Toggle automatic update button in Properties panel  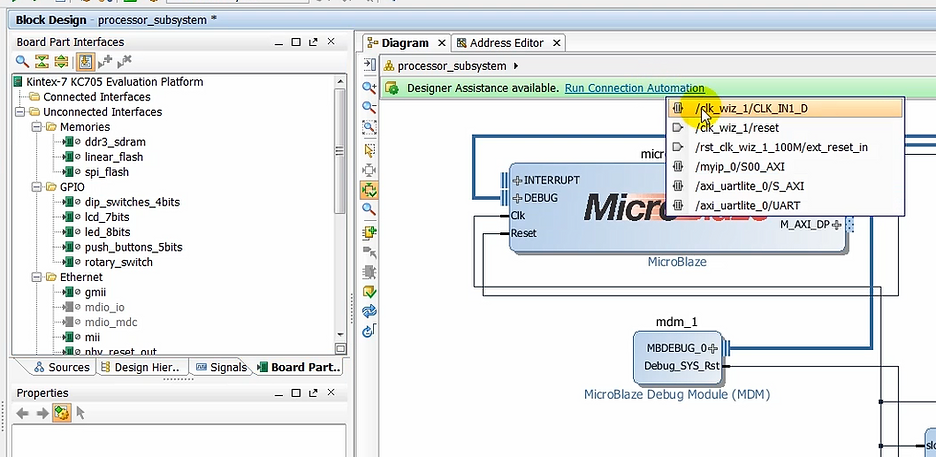click(x=62, y=413)
